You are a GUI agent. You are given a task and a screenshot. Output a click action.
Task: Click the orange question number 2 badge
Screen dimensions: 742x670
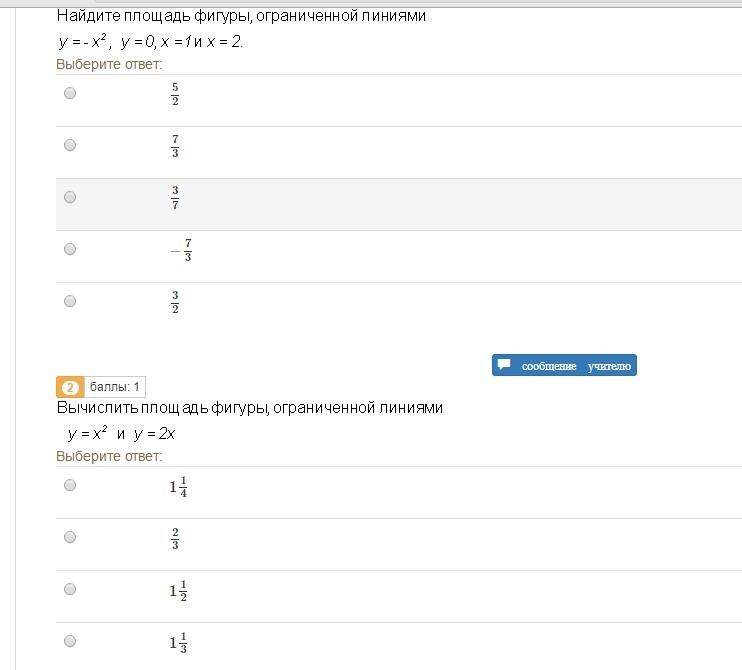pos(70,387)
